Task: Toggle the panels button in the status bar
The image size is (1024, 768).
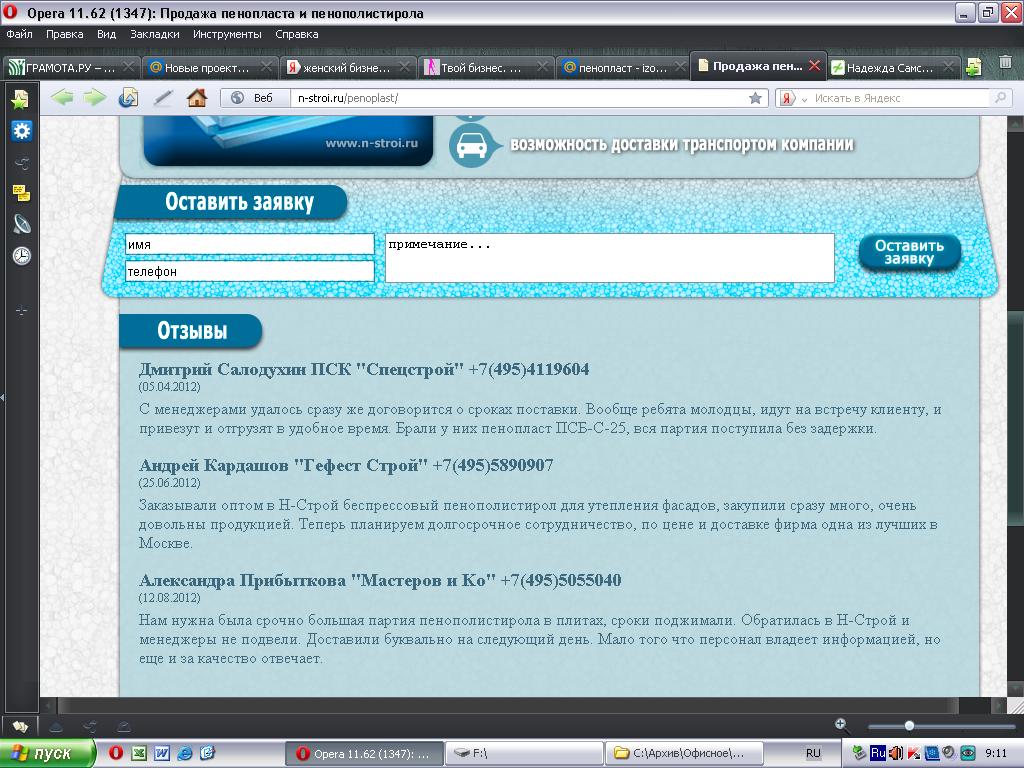Action: pos(20,726)
